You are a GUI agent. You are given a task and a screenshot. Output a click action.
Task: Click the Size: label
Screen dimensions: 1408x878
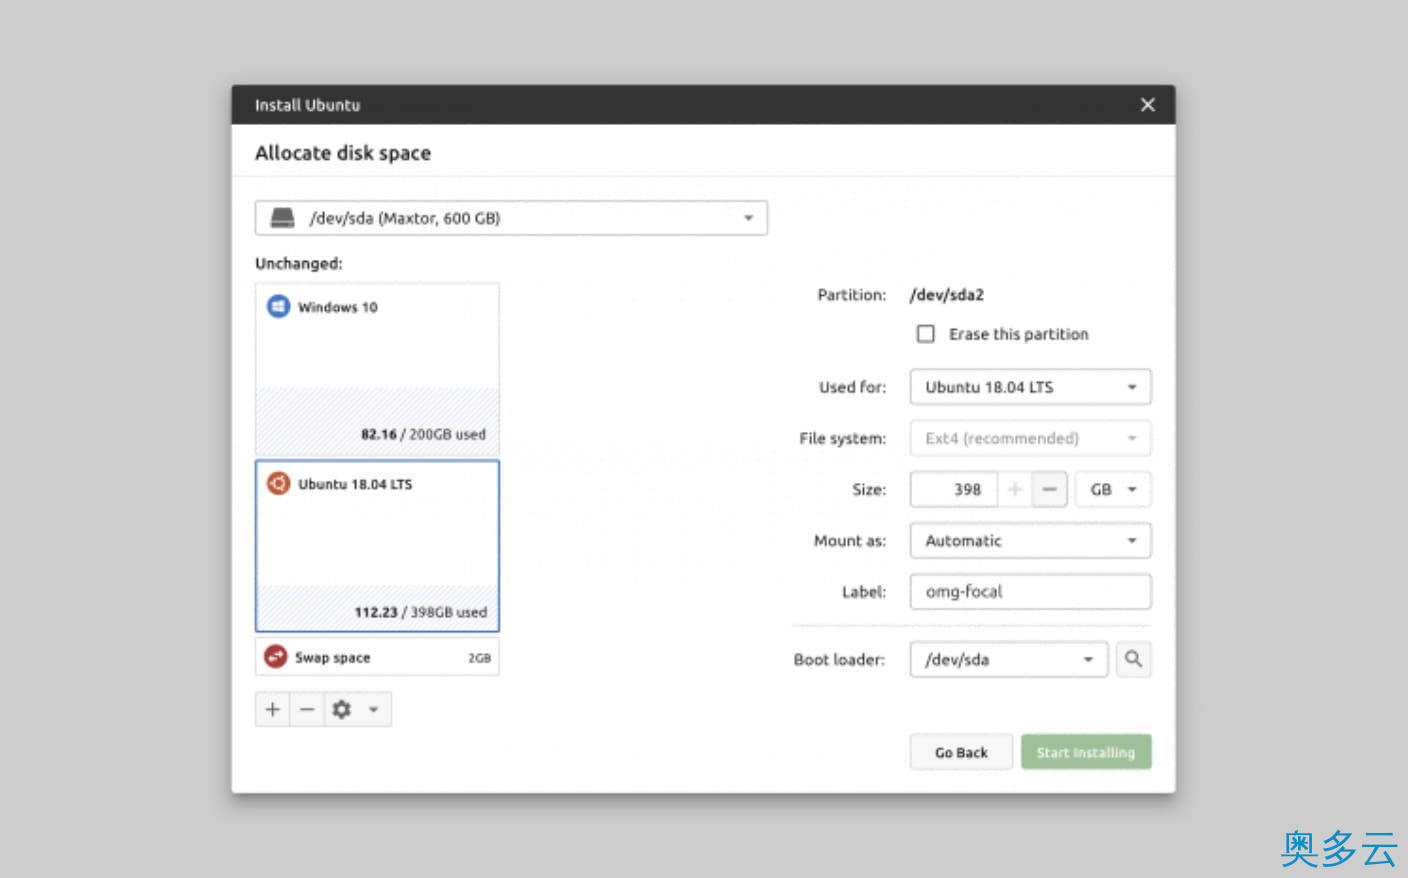[869, 489]
